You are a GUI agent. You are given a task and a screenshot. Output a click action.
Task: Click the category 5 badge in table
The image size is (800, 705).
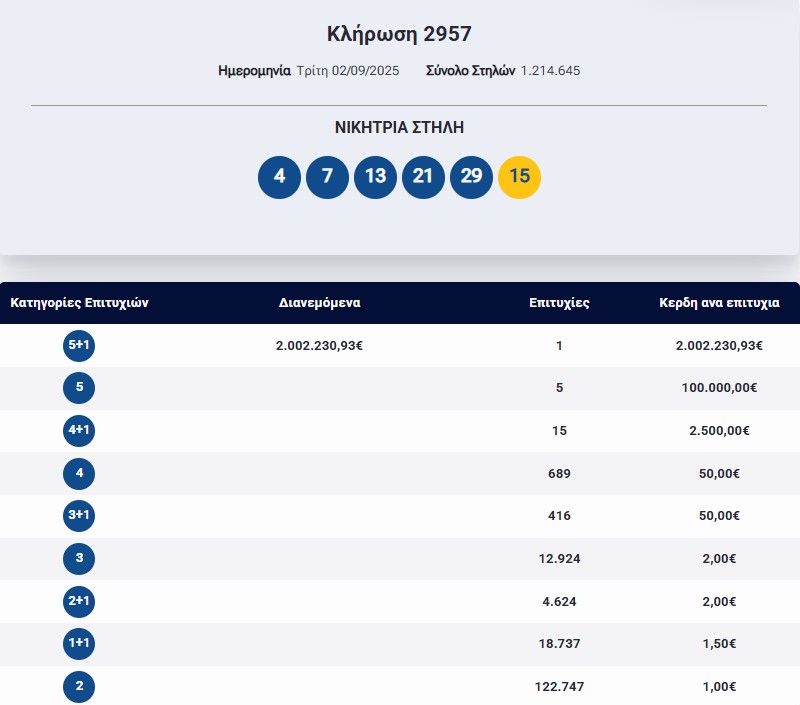(79, 388)
